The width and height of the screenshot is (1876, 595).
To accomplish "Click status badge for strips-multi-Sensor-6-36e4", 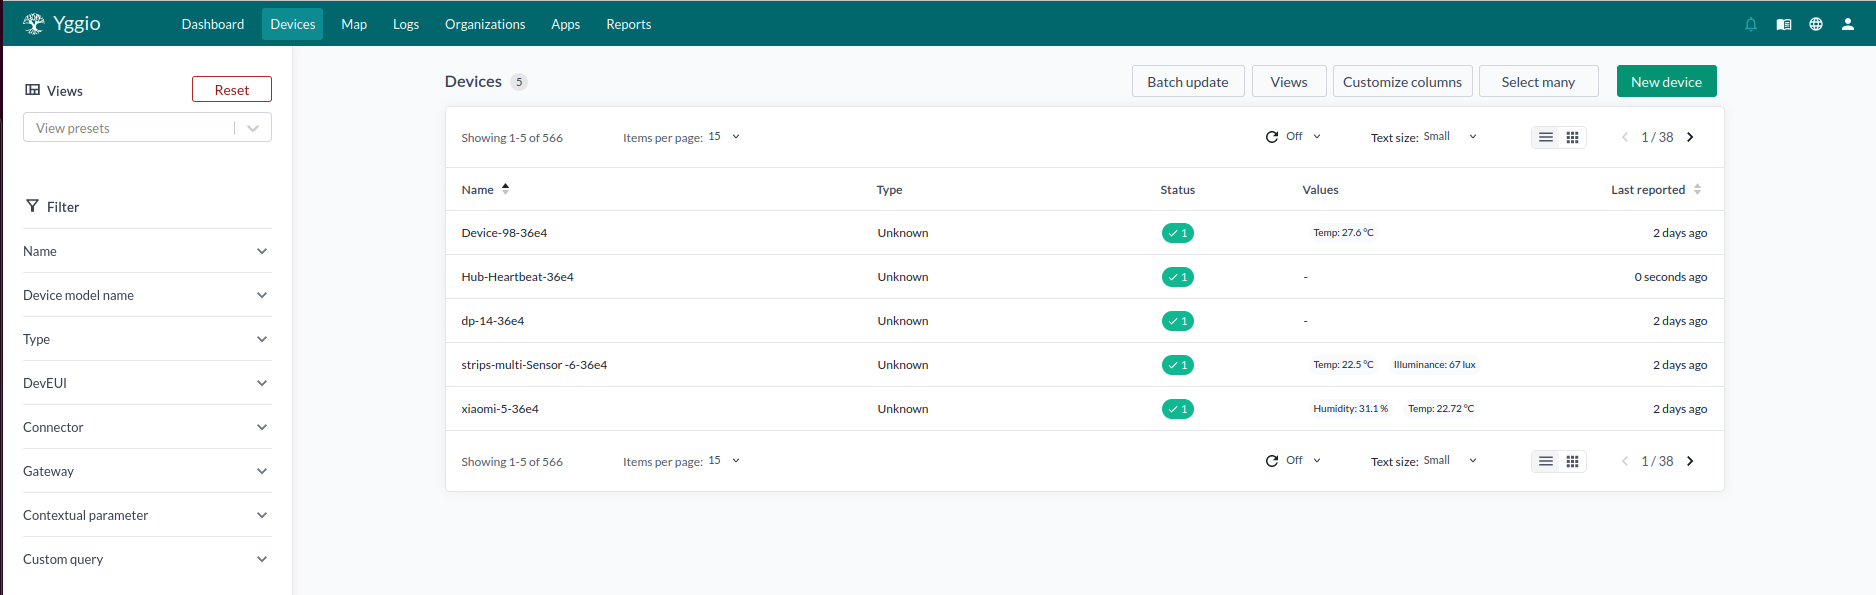I will pyautogui.click(x=1178, y=365).
